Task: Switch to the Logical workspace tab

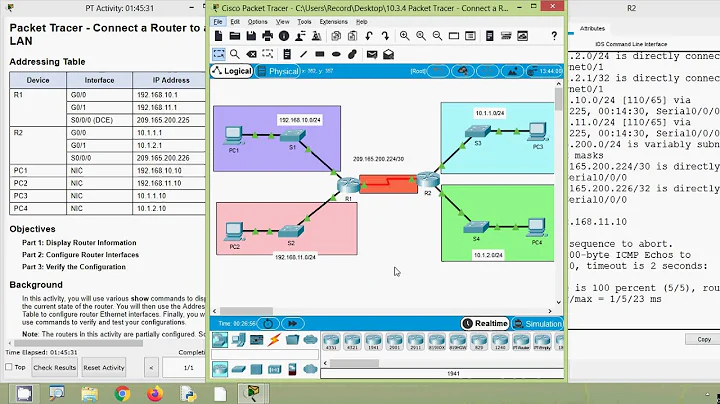Action: click(x=232, y=71)
